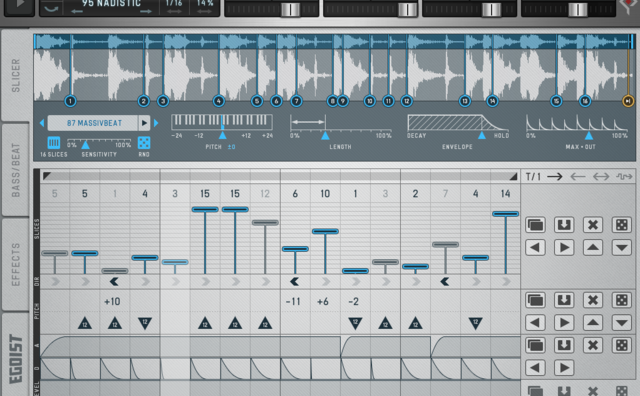Shift pitch row right with arrow
This screenshot has width=640, height=396.
[x=564, y=323]
